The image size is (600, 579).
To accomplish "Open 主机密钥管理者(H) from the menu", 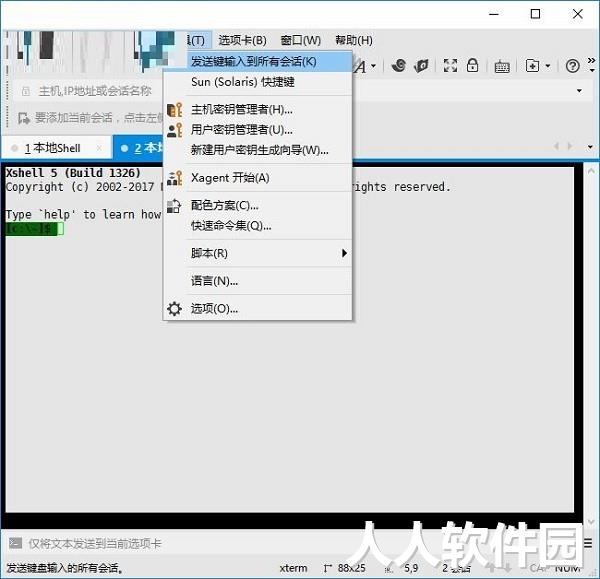I will click(x=258, y=110).
